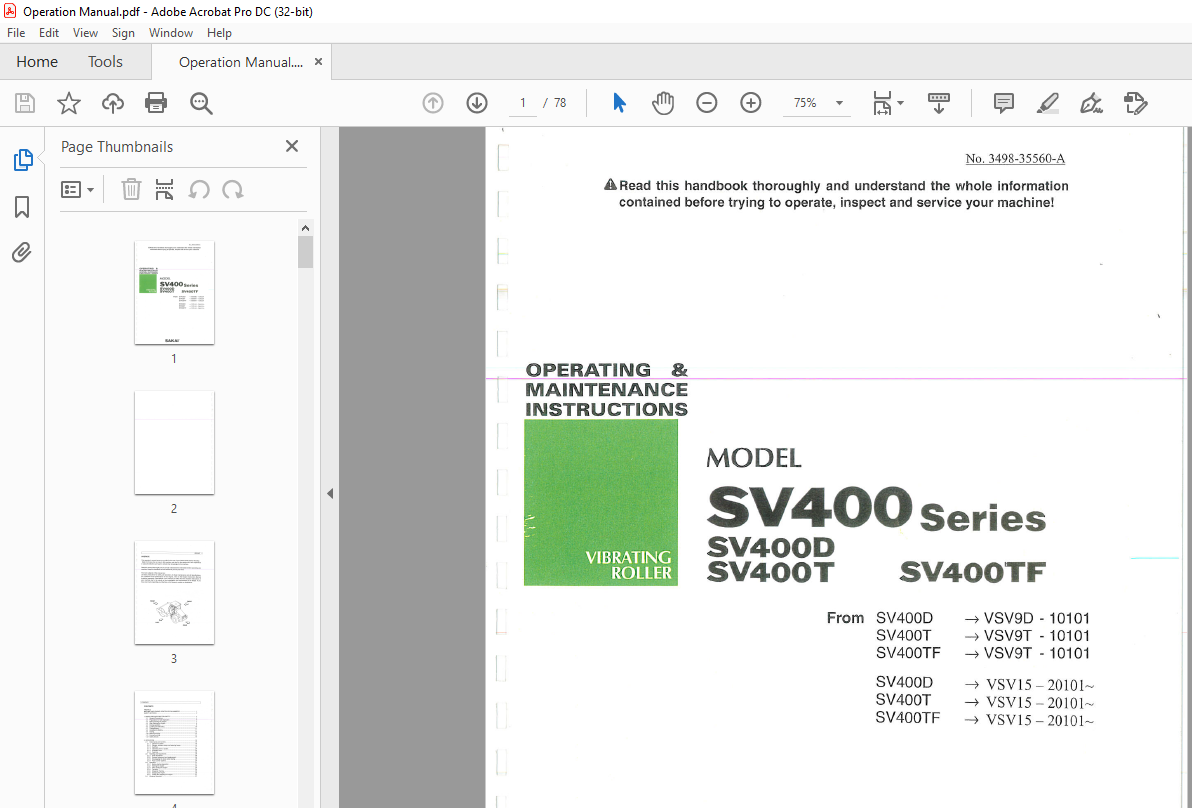Open the Page Thumbnails panel icon

pos(23,160)
